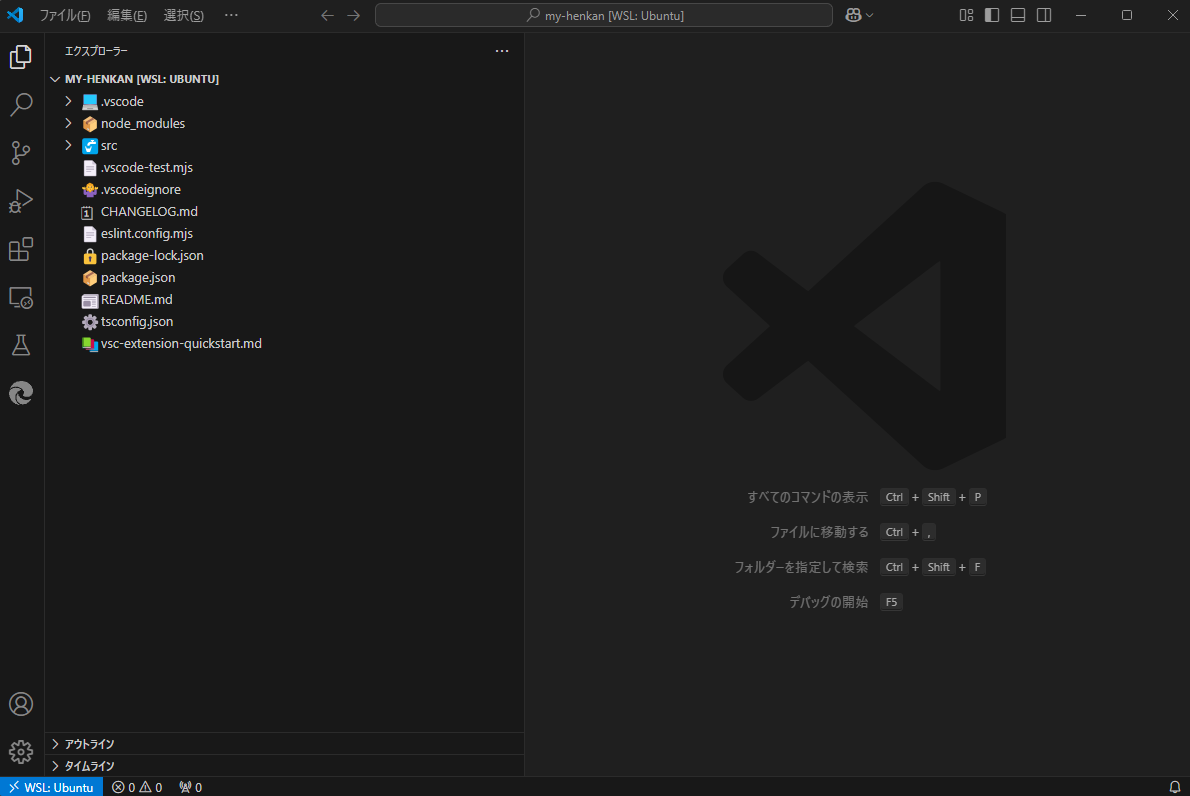Open the 編集(E) menu

click(127, 15)
